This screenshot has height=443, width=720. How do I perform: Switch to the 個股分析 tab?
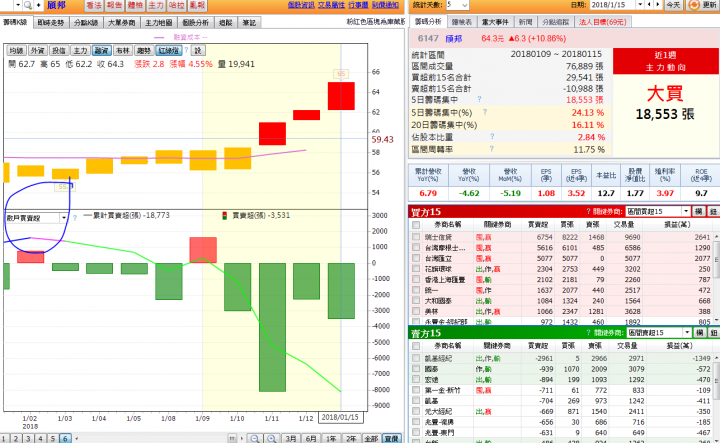[195, 22]
